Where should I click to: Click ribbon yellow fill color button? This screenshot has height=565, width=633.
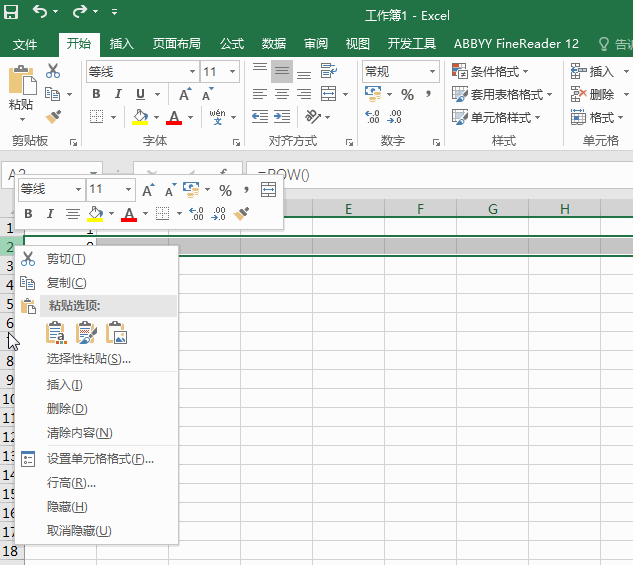point(140,117)
